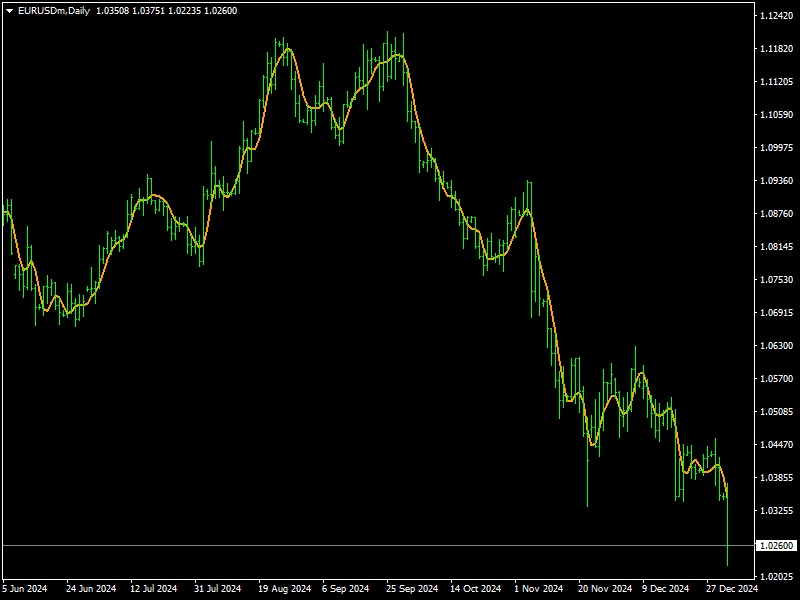800x600 pixels.
Task: Click the 1.09360 price scale label
Action: [777, 181]
